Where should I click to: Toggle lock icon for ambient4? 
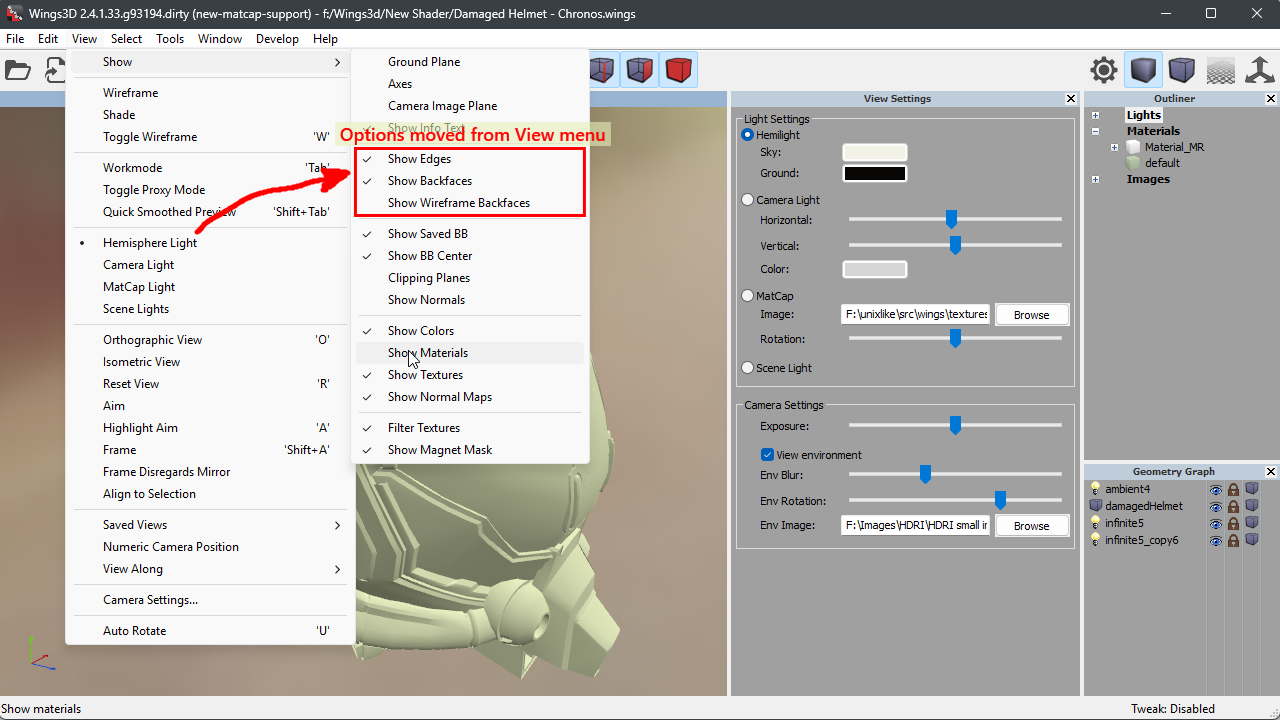1234,490
